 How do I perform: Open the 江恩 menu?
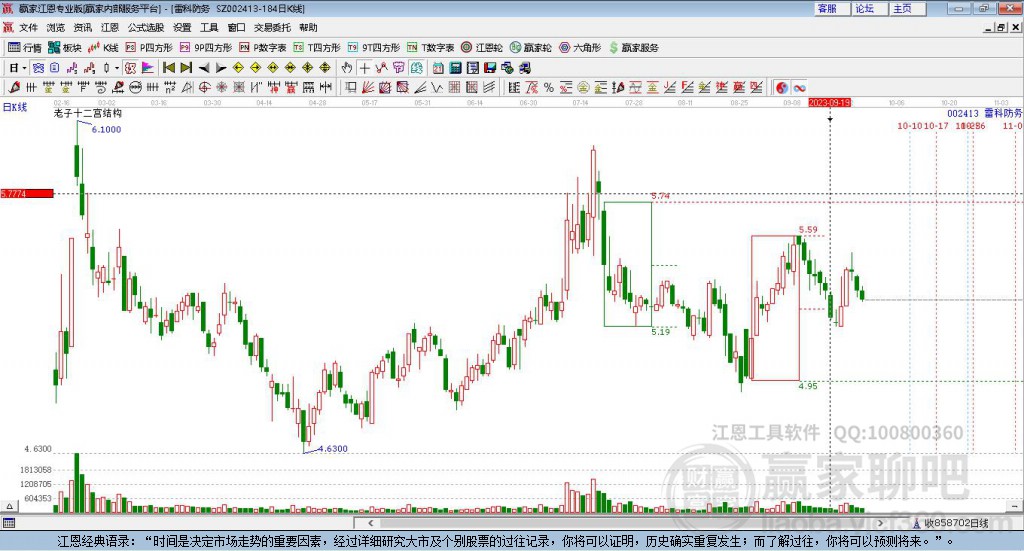pyautogui.click(x=110, y=27)
